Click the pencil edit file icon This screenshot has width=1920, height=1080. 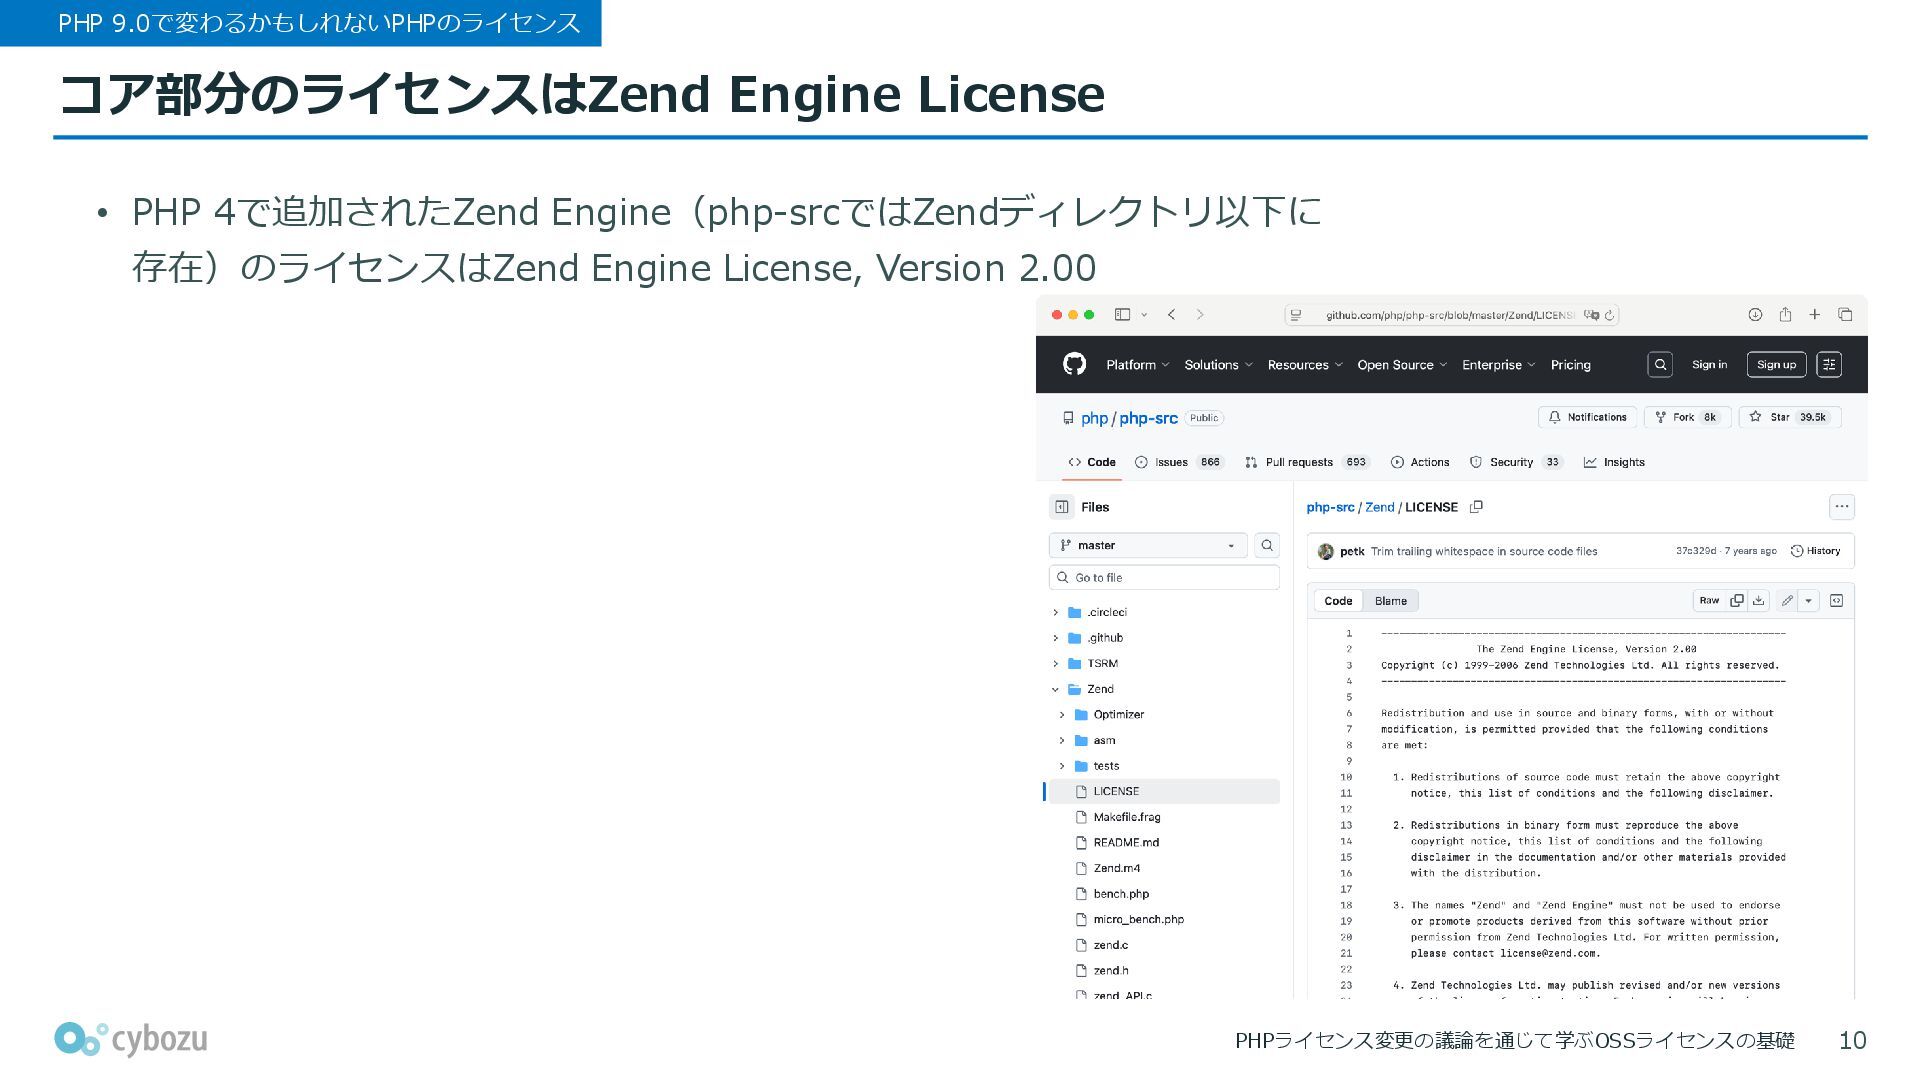point(1787,601)
